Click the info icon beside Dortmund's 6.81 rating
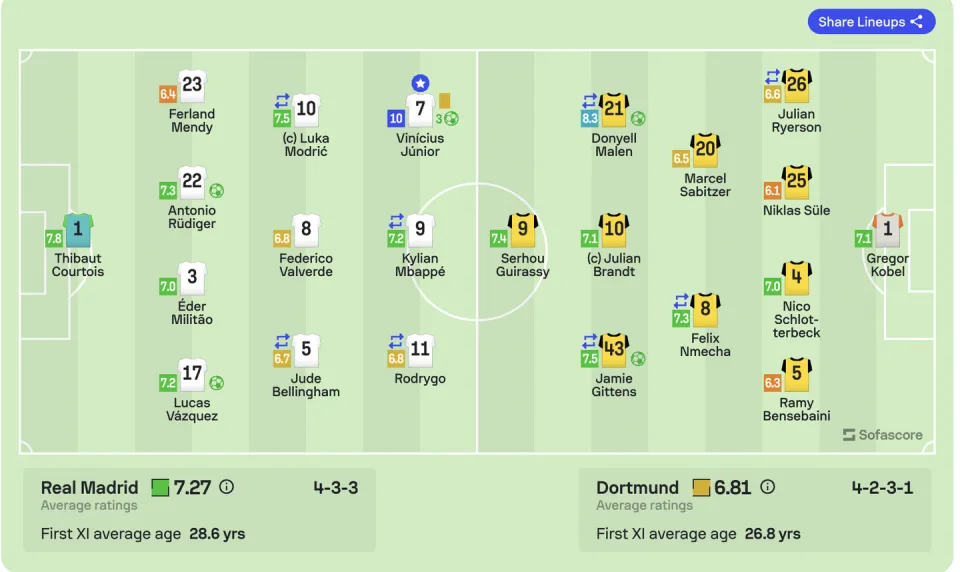This screenshot has height=572, width=960. [767, 487]
